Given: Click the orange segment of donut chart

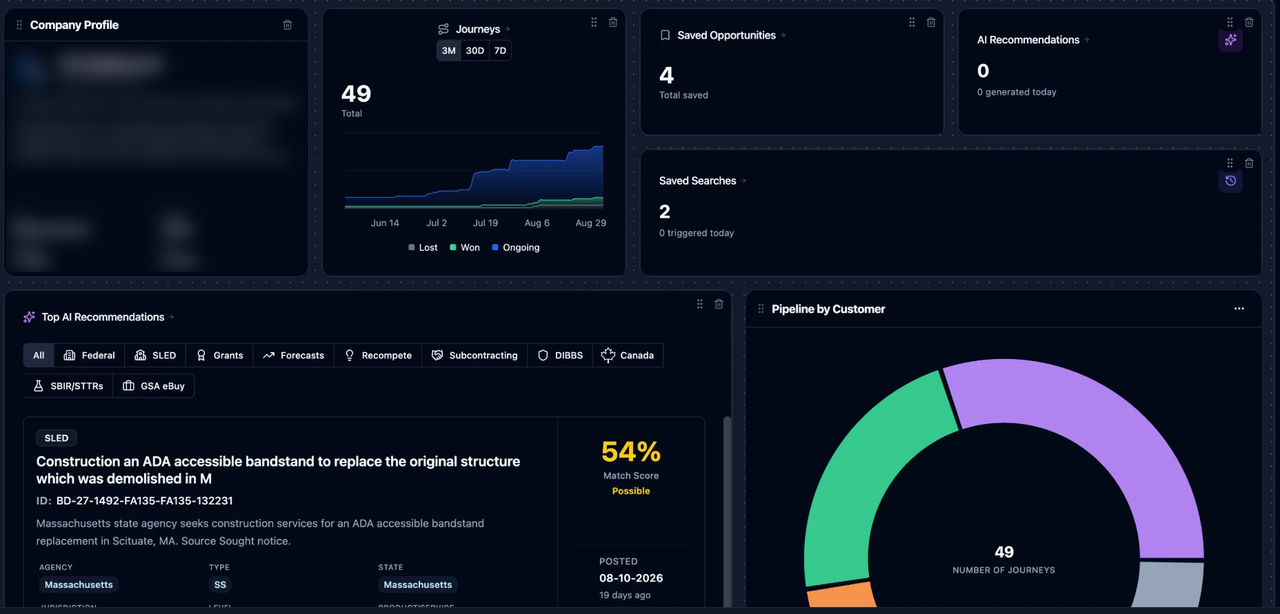Looking at the screenshot, I should 842,597.
